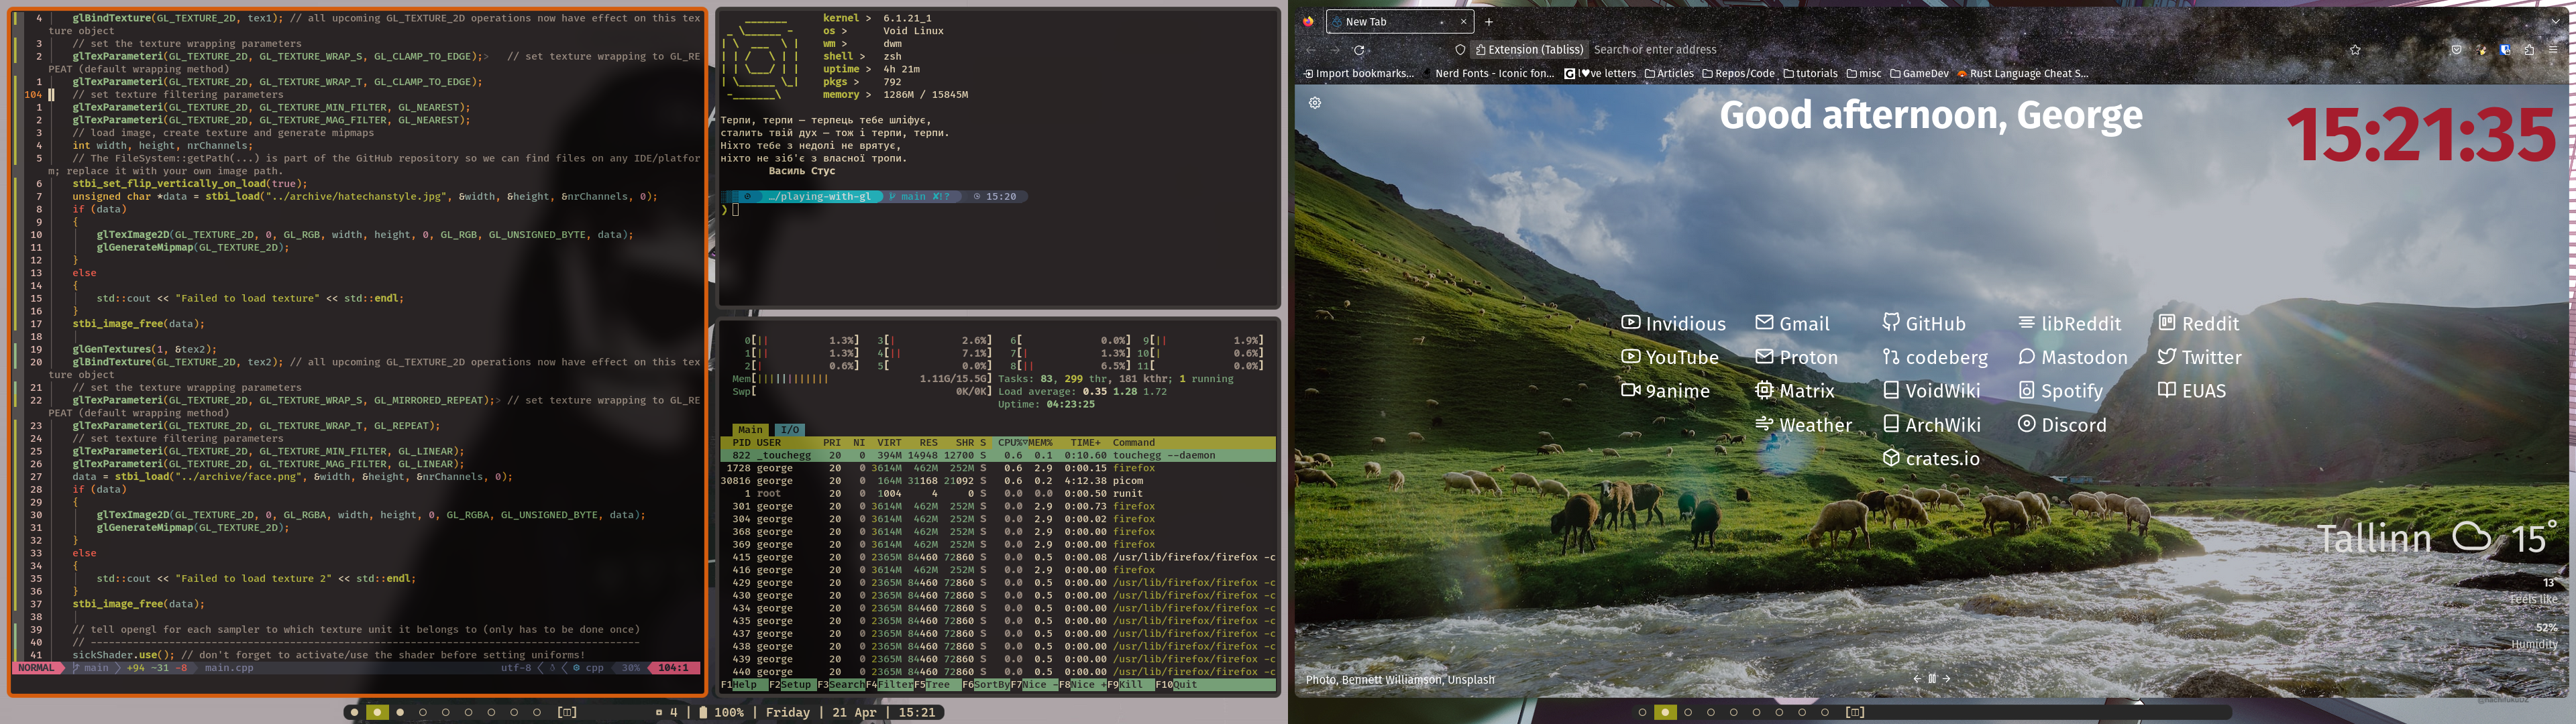Screen dimensions: 2576x724
Task: Open the Proton quick link
Action: pos(1796,357)
